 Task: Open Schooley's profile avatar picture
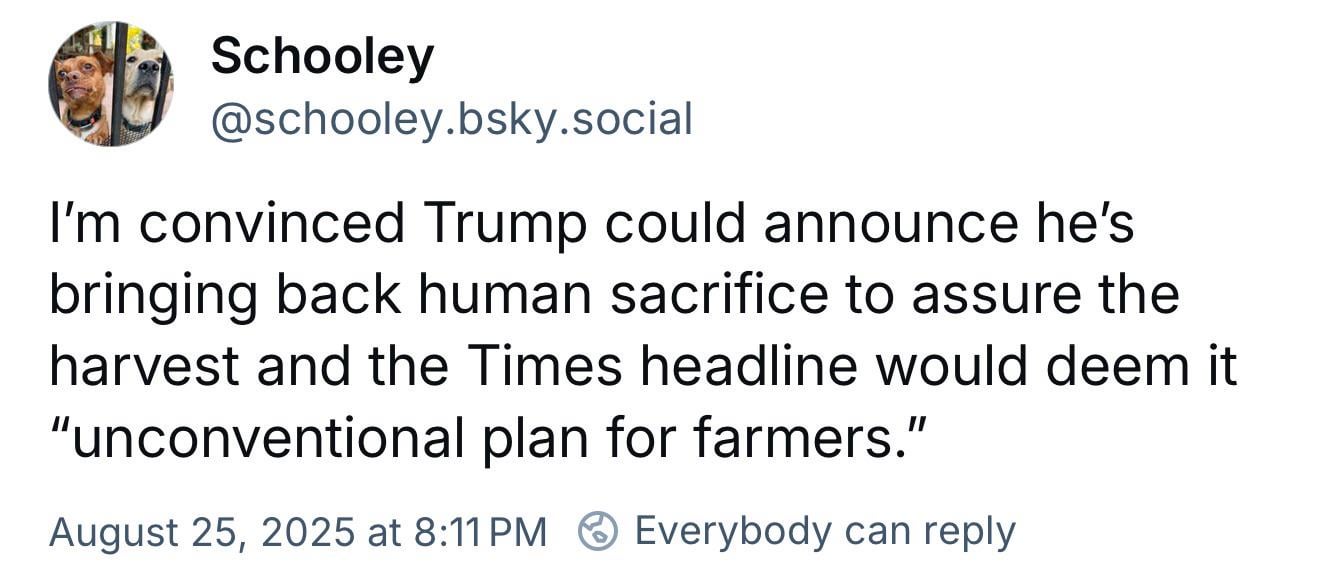(x=111, y=84)
